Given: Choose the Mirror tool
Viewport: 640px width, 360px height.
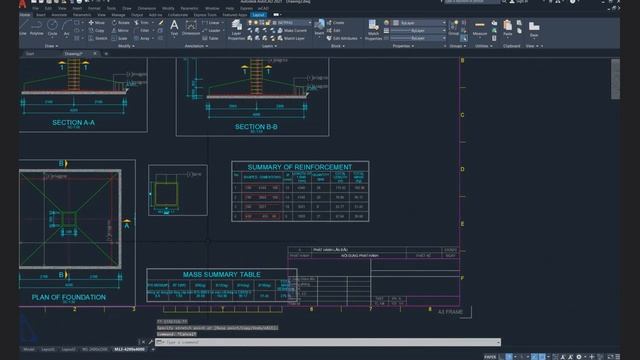Looking at the screenshot, I should coord(120,31).
